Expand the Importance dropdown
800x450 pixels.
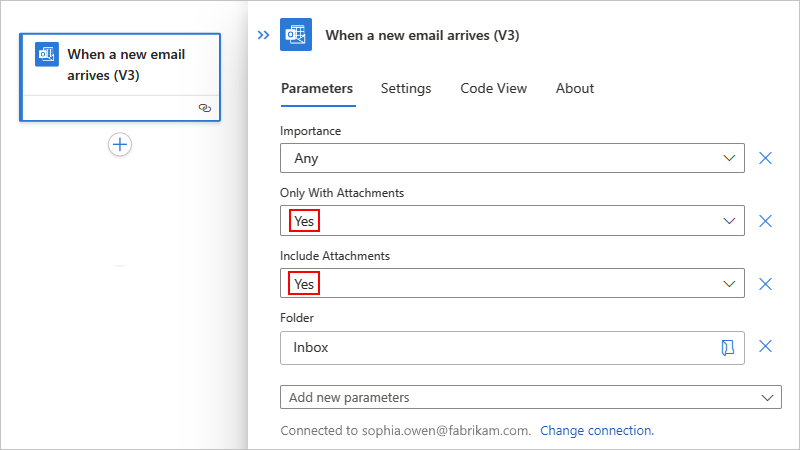tap(729, 158)
